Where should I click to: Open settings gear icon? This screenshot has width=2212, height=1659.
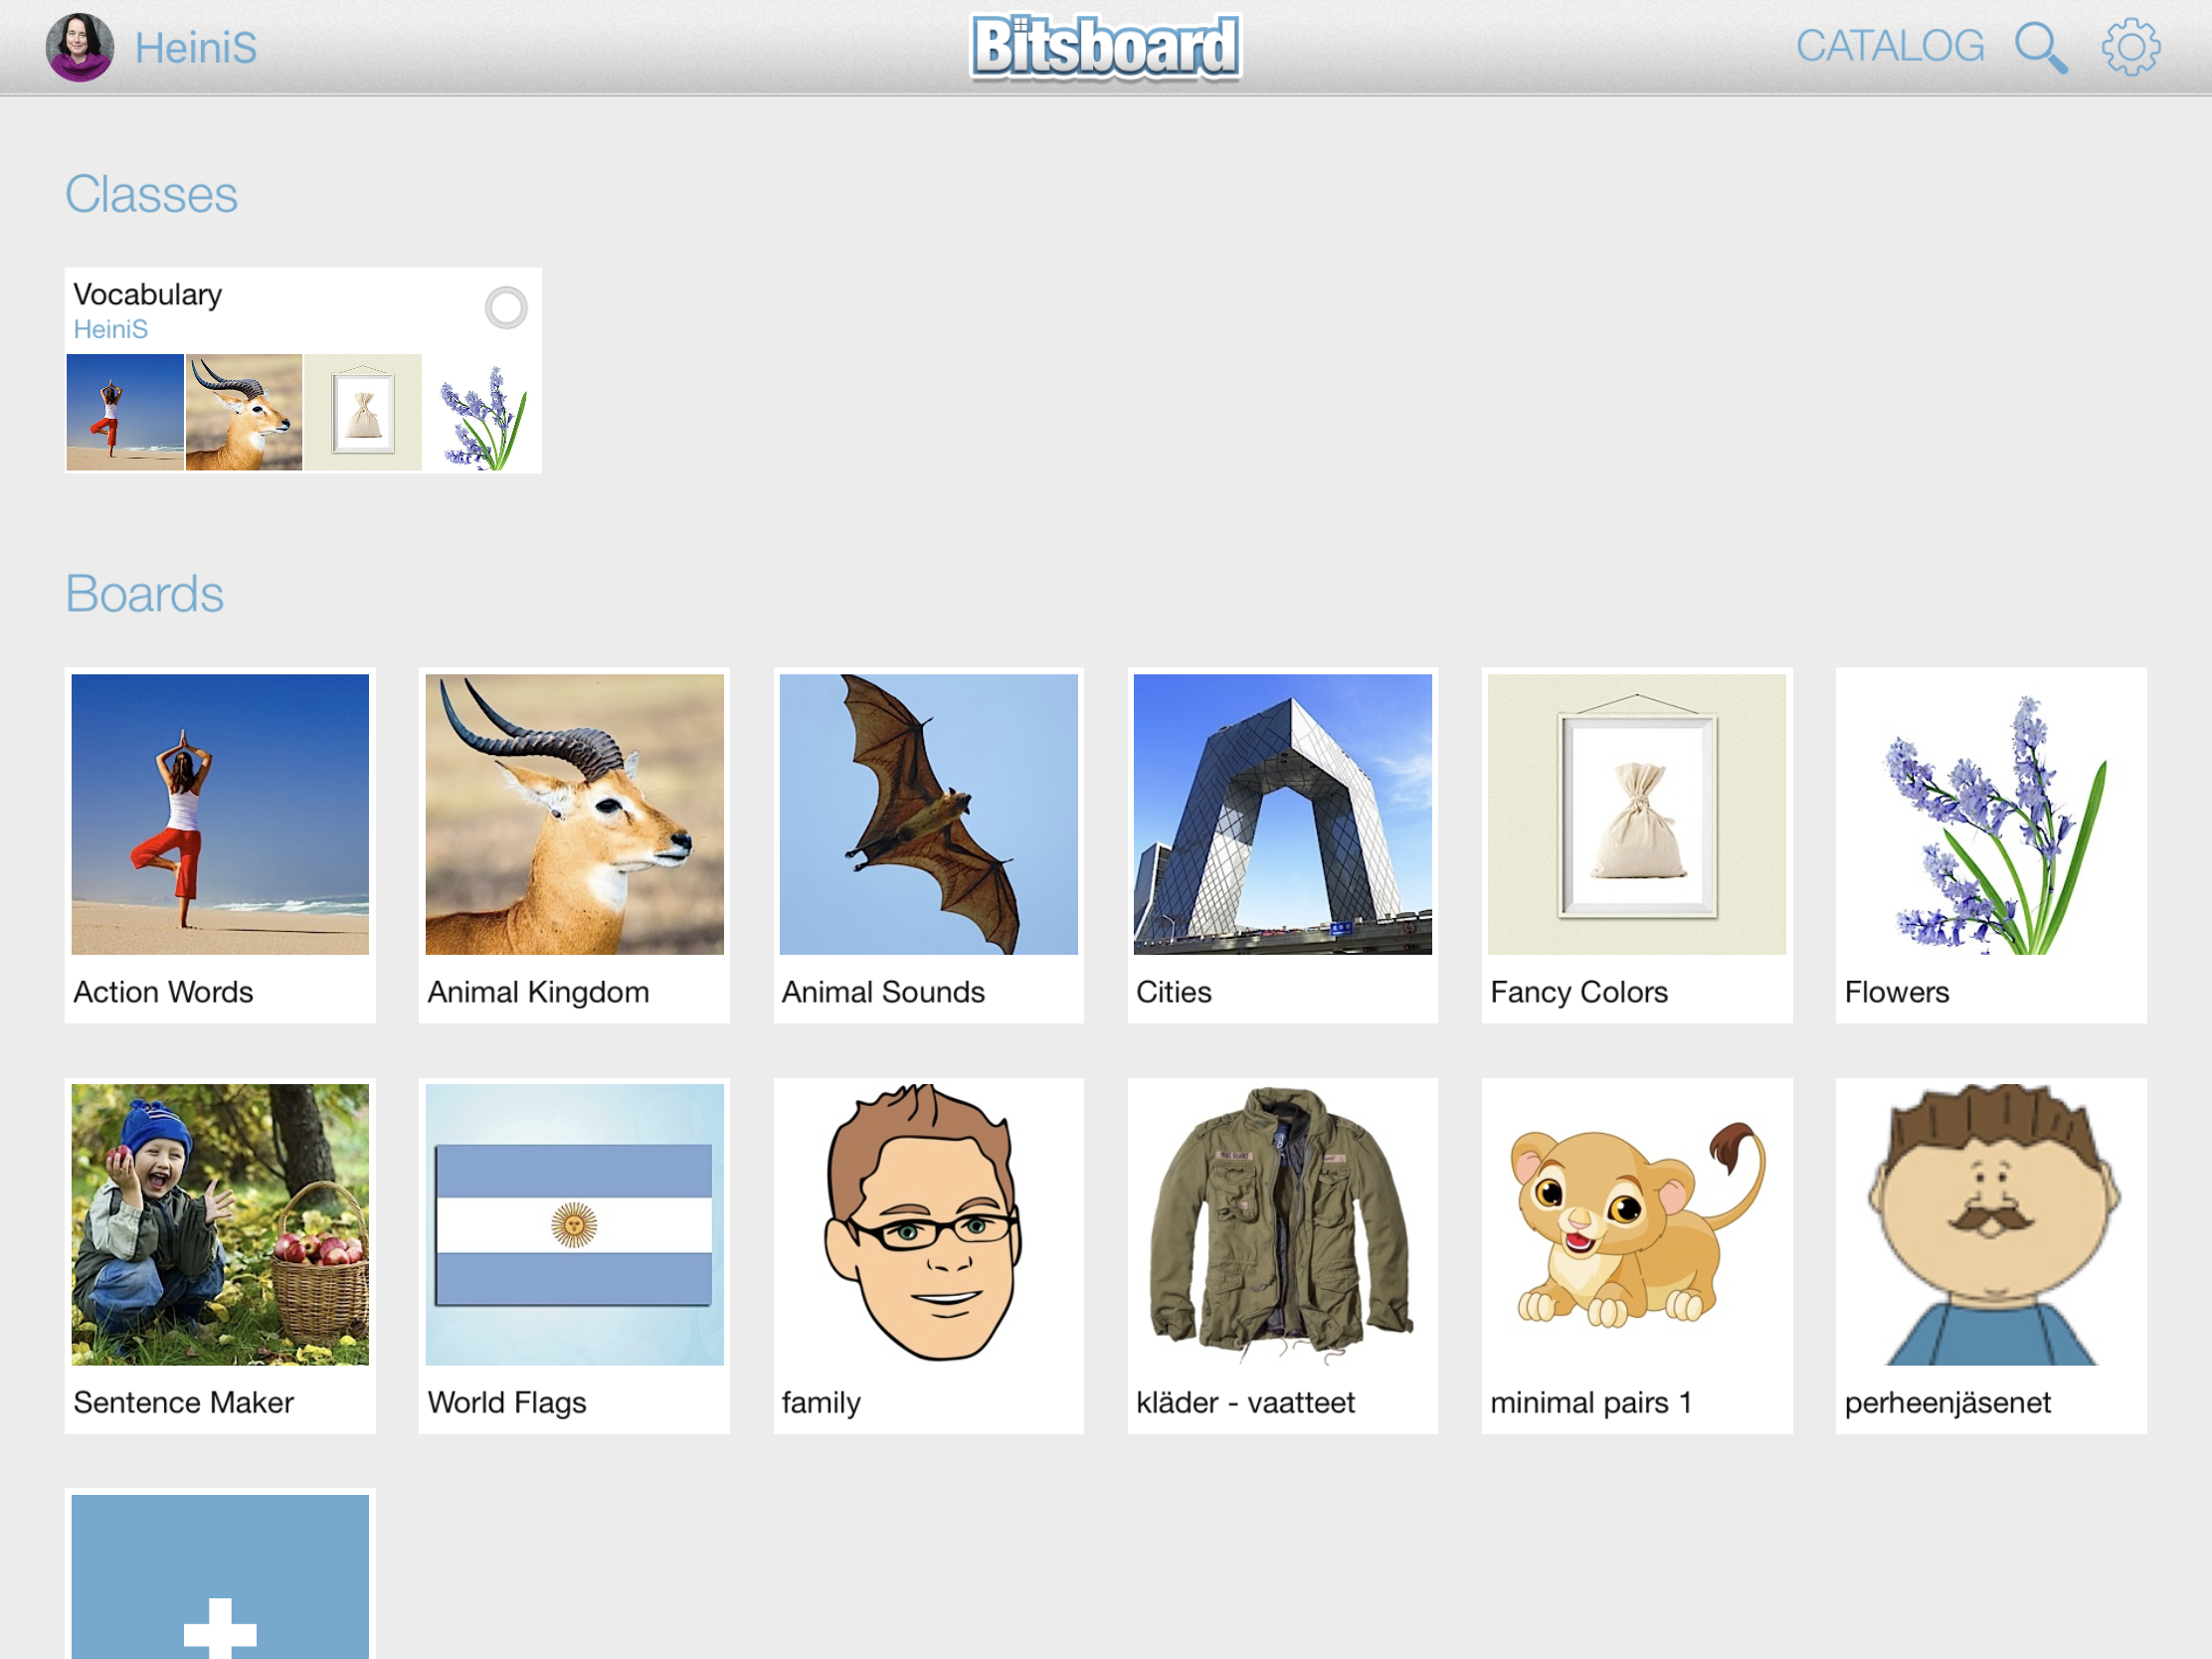click(x=2130, y=47)
